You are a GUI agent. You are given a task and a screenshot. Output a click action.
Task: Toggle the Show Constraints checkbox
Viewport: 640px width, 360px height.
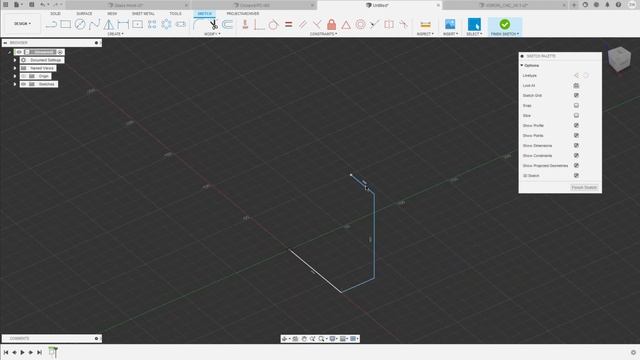tap(576, 156)
